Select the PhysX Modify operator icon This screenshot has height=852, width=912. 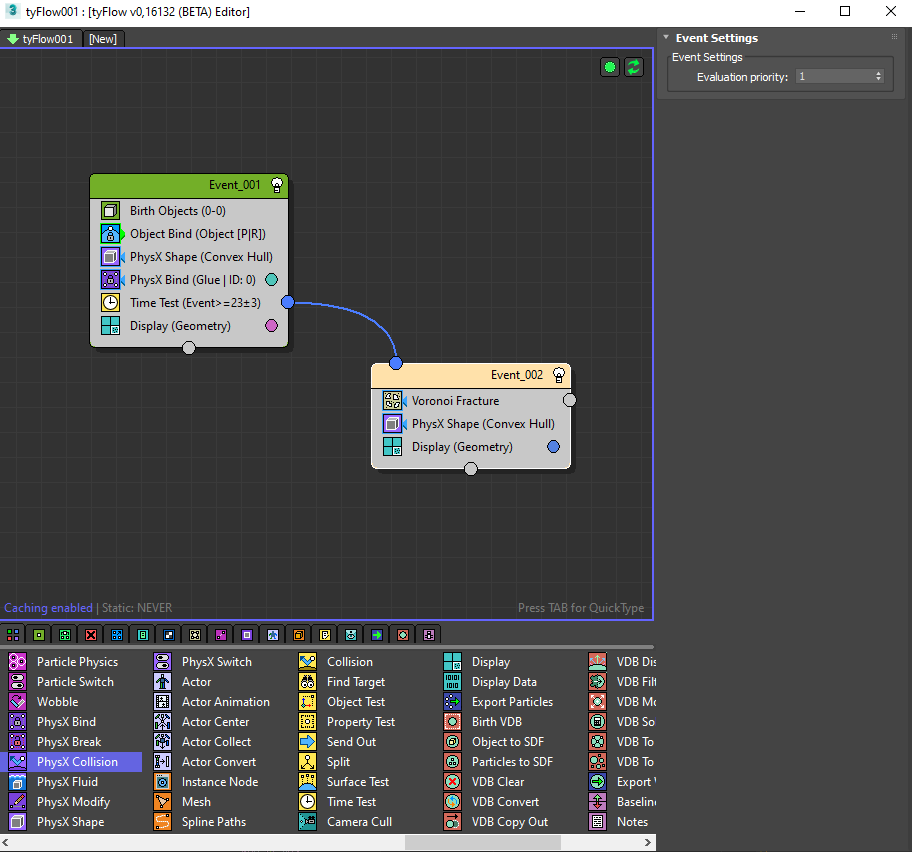tap(17, 802)
